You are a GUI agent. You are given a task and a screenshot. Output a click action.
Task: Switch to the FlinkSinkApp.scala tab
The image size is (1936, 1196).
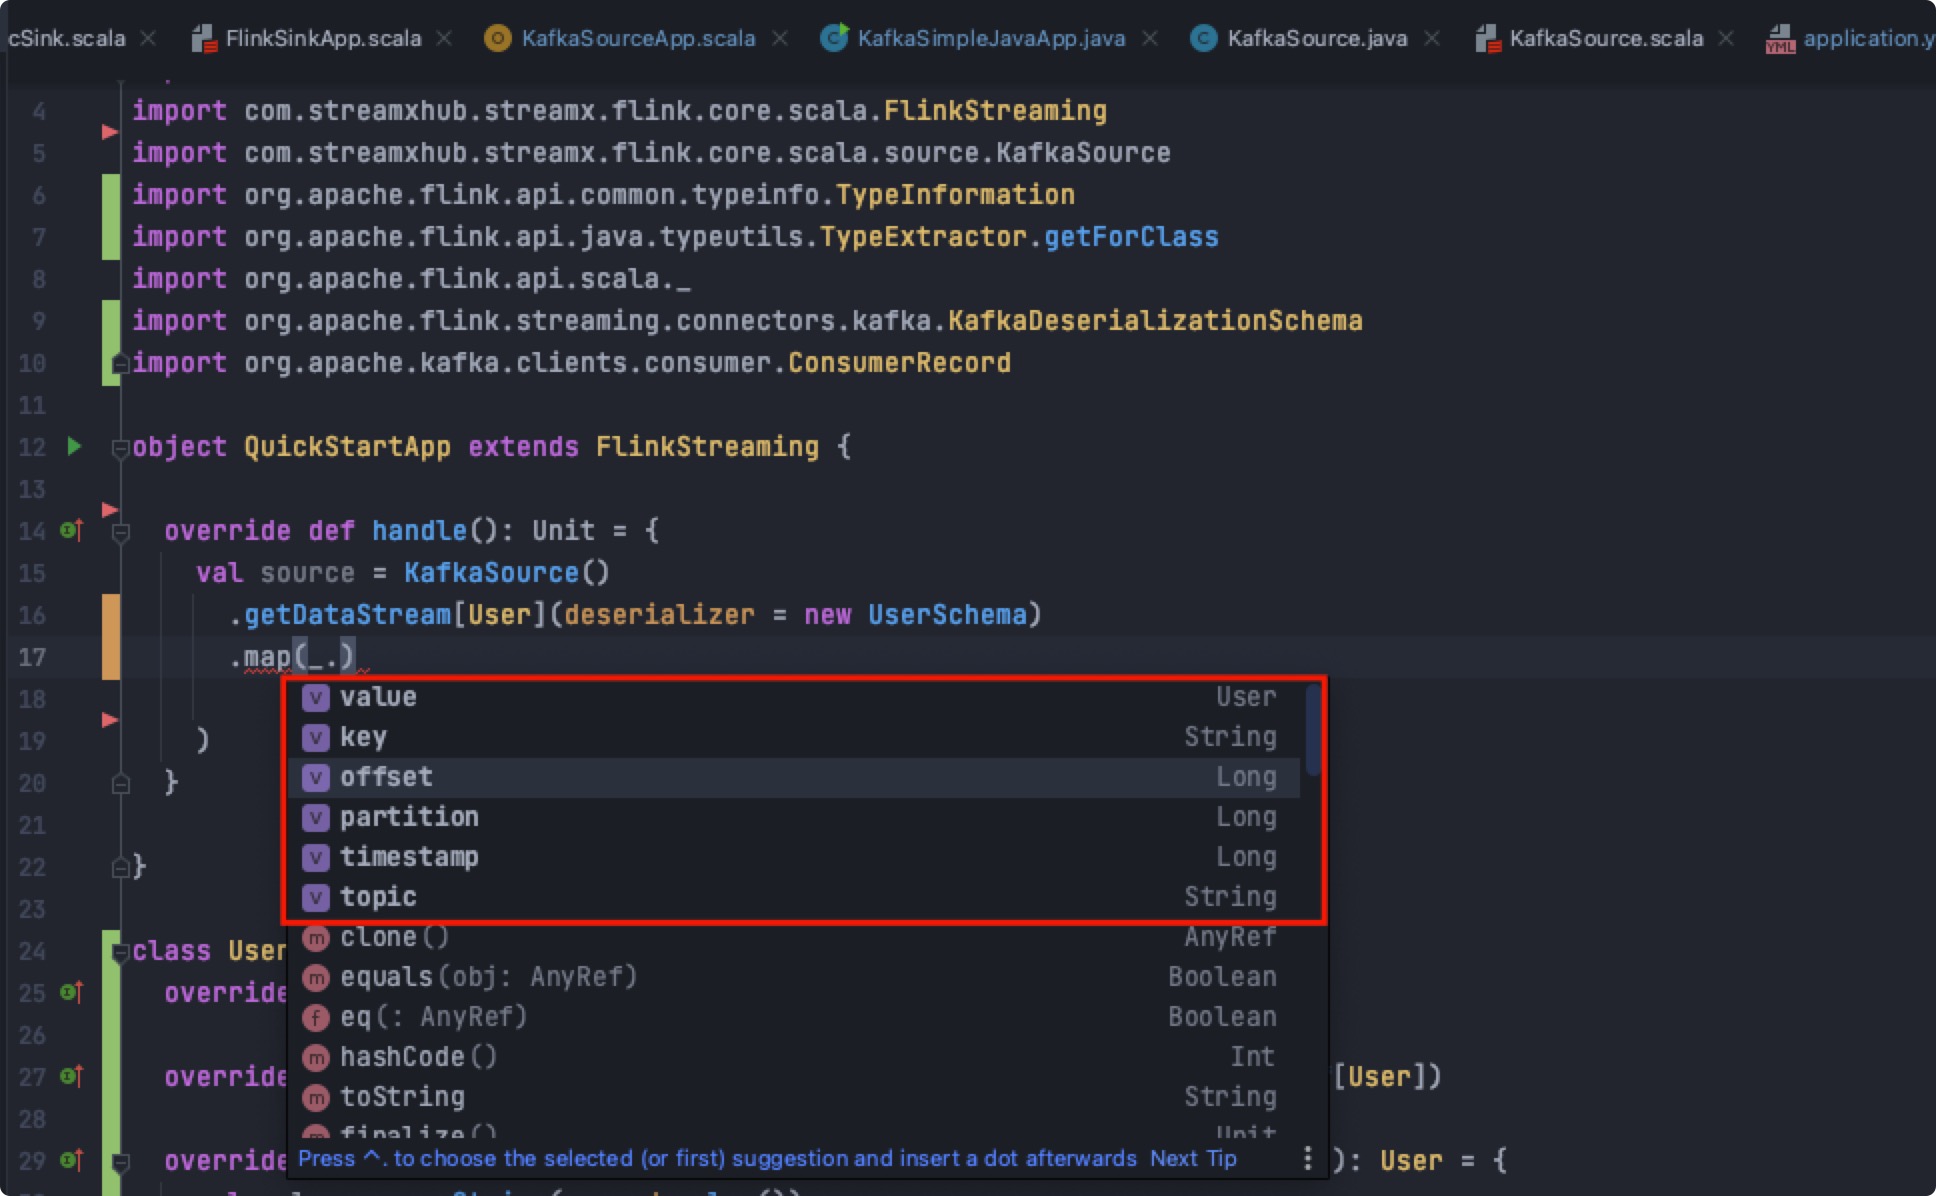(x=322, y=38)
